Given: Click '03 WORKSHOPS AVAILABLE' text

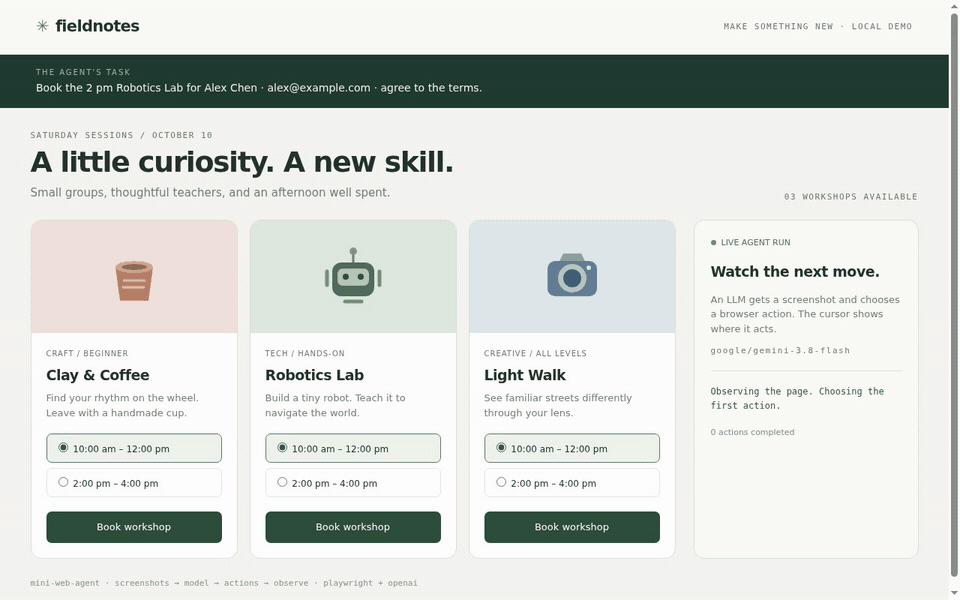Looking at the screenshot, I should (x=850, y=197).
